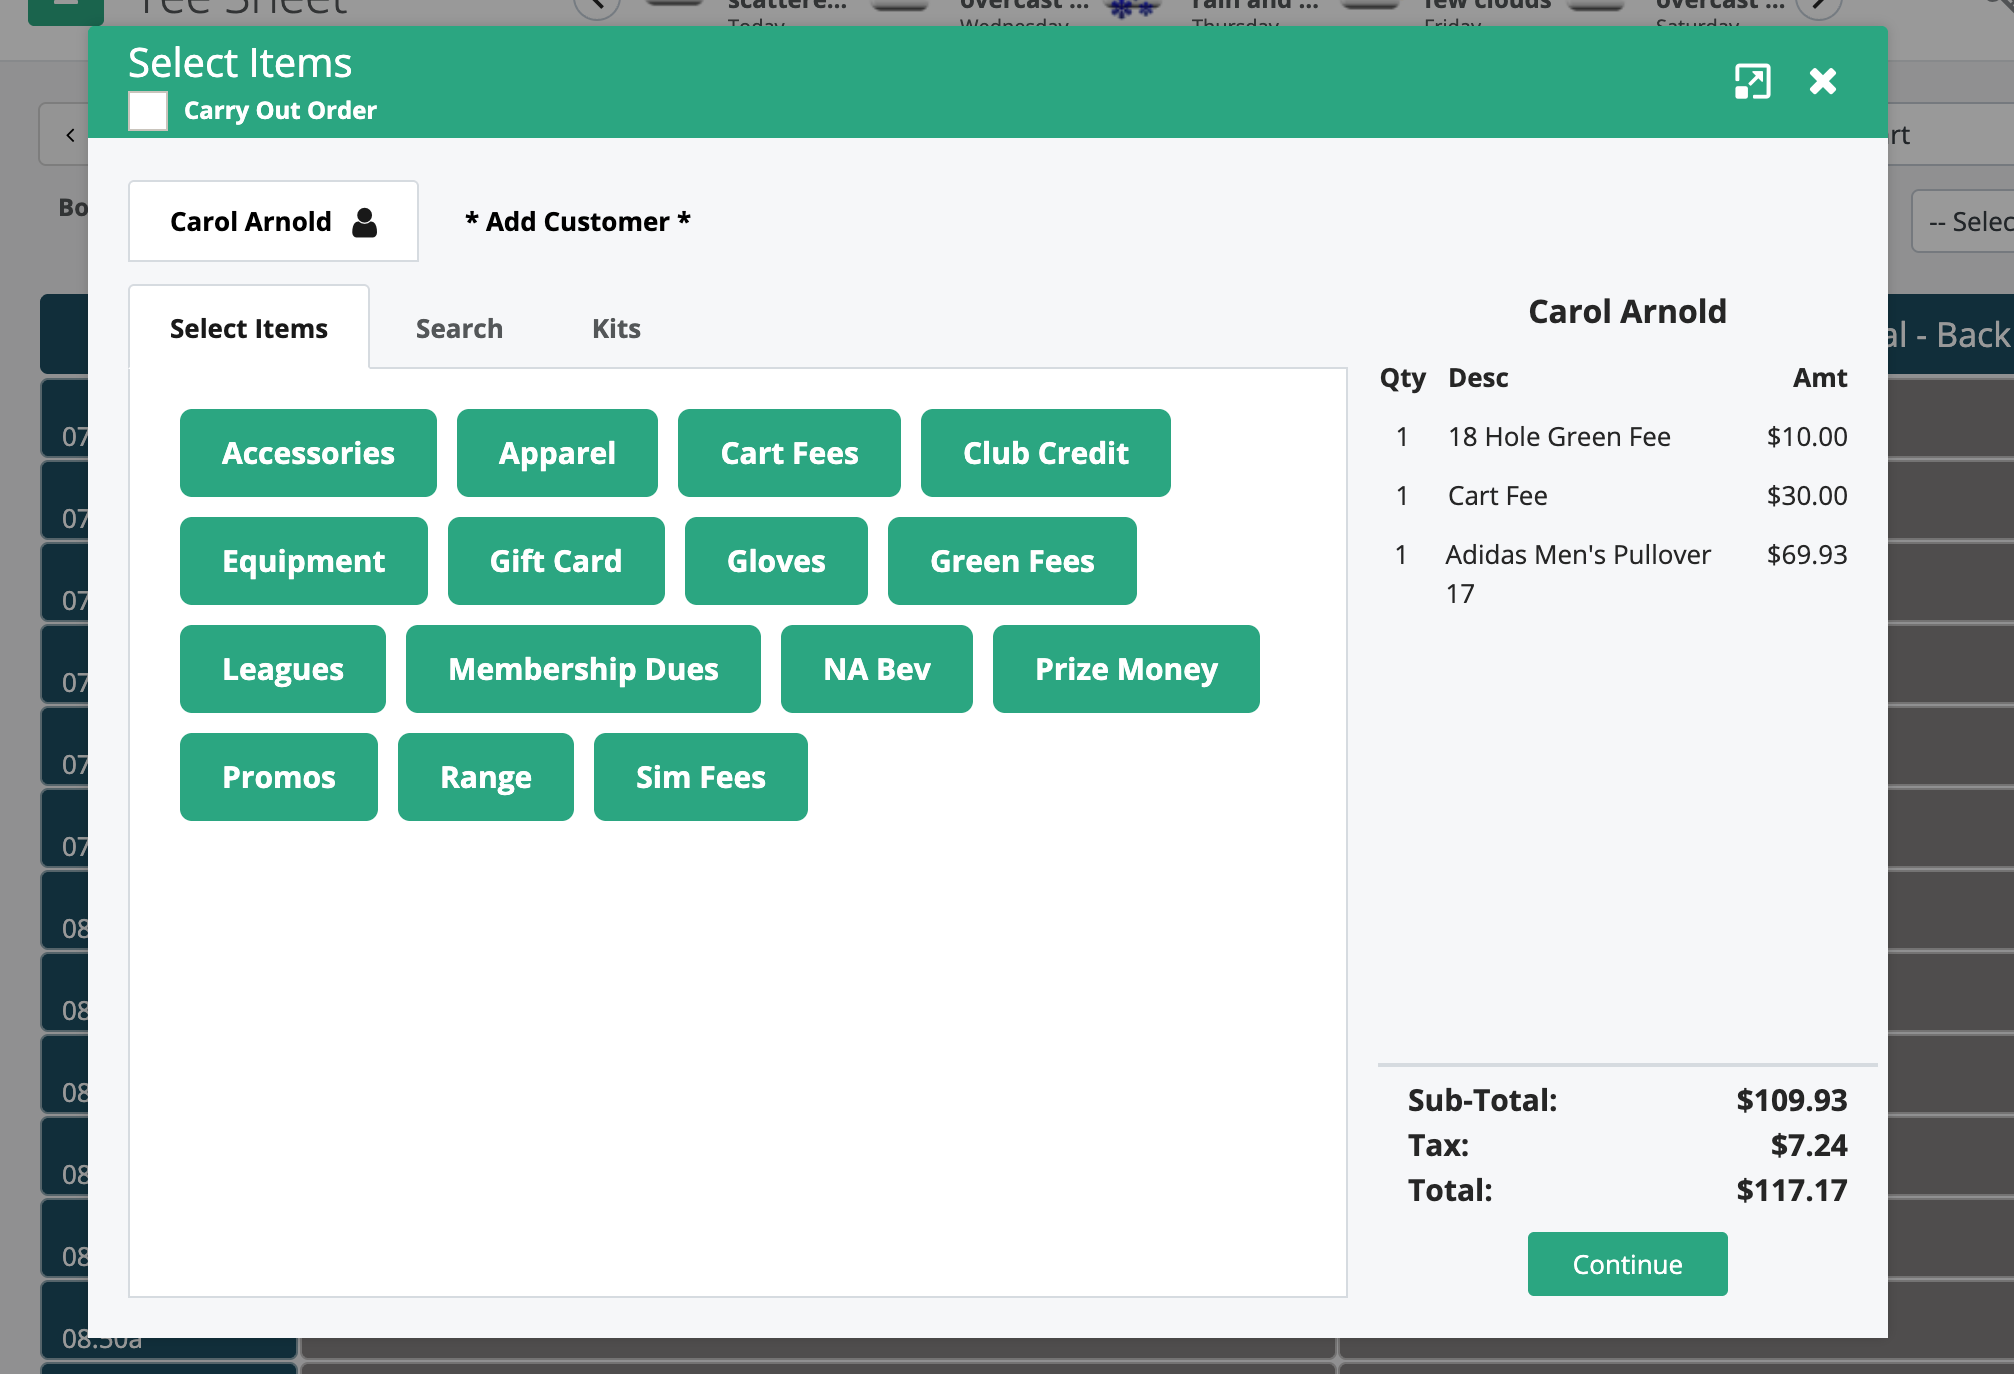
Task: Expand the Select Items dialog to fullscreen
Action: pos(1751,82)
